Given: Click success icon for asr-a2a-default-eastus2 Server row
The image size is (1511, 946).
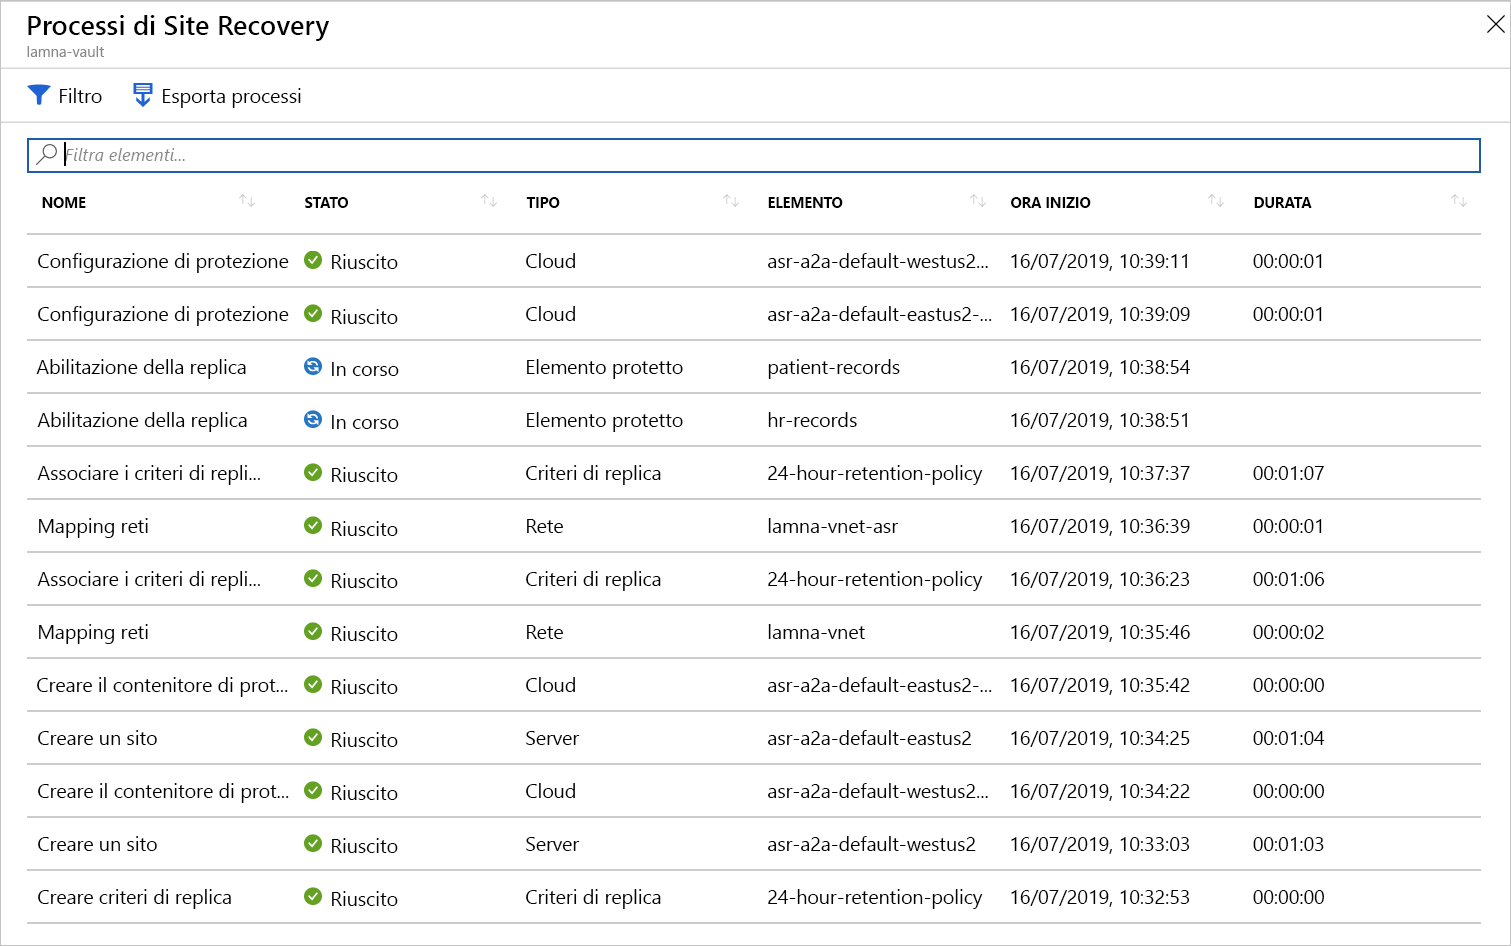Looking at the screenshot, I should pos(313,737).
